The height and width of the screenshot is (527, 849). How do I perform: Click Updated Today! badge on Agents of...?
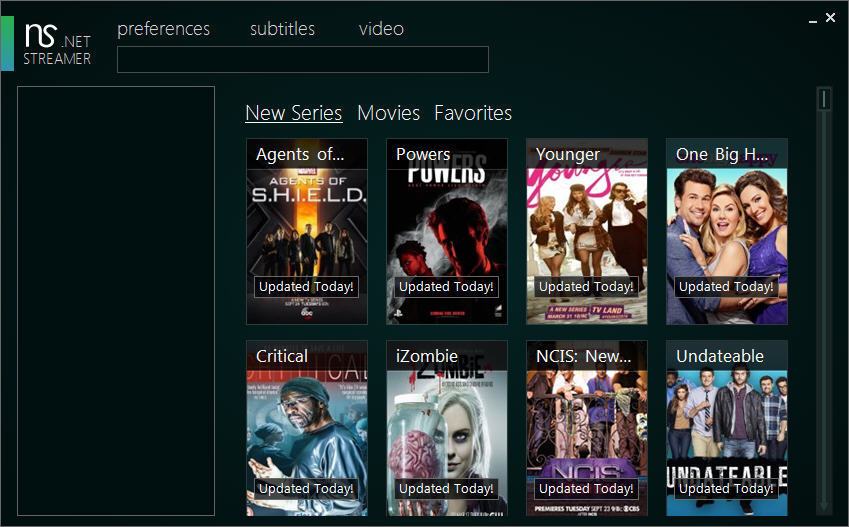click(306, 287)
